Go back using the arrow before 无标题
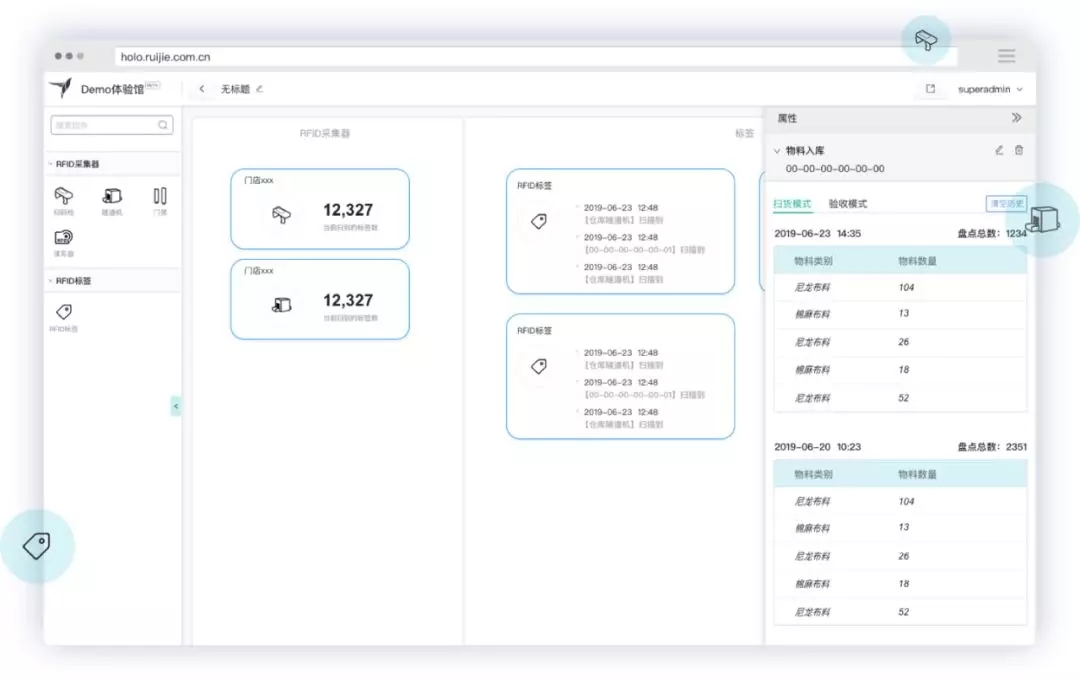The width and height of the screenshot is (1080, 680). (202, 89)
